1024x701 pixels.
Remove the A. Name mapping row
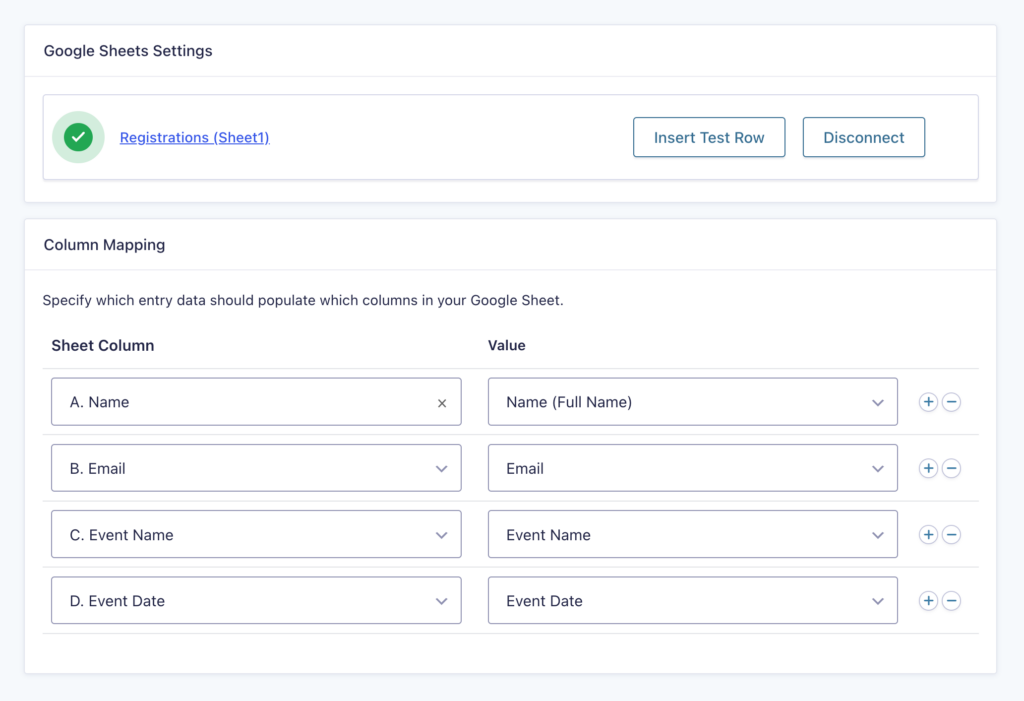pyautogui.click(x=952, y=402)
